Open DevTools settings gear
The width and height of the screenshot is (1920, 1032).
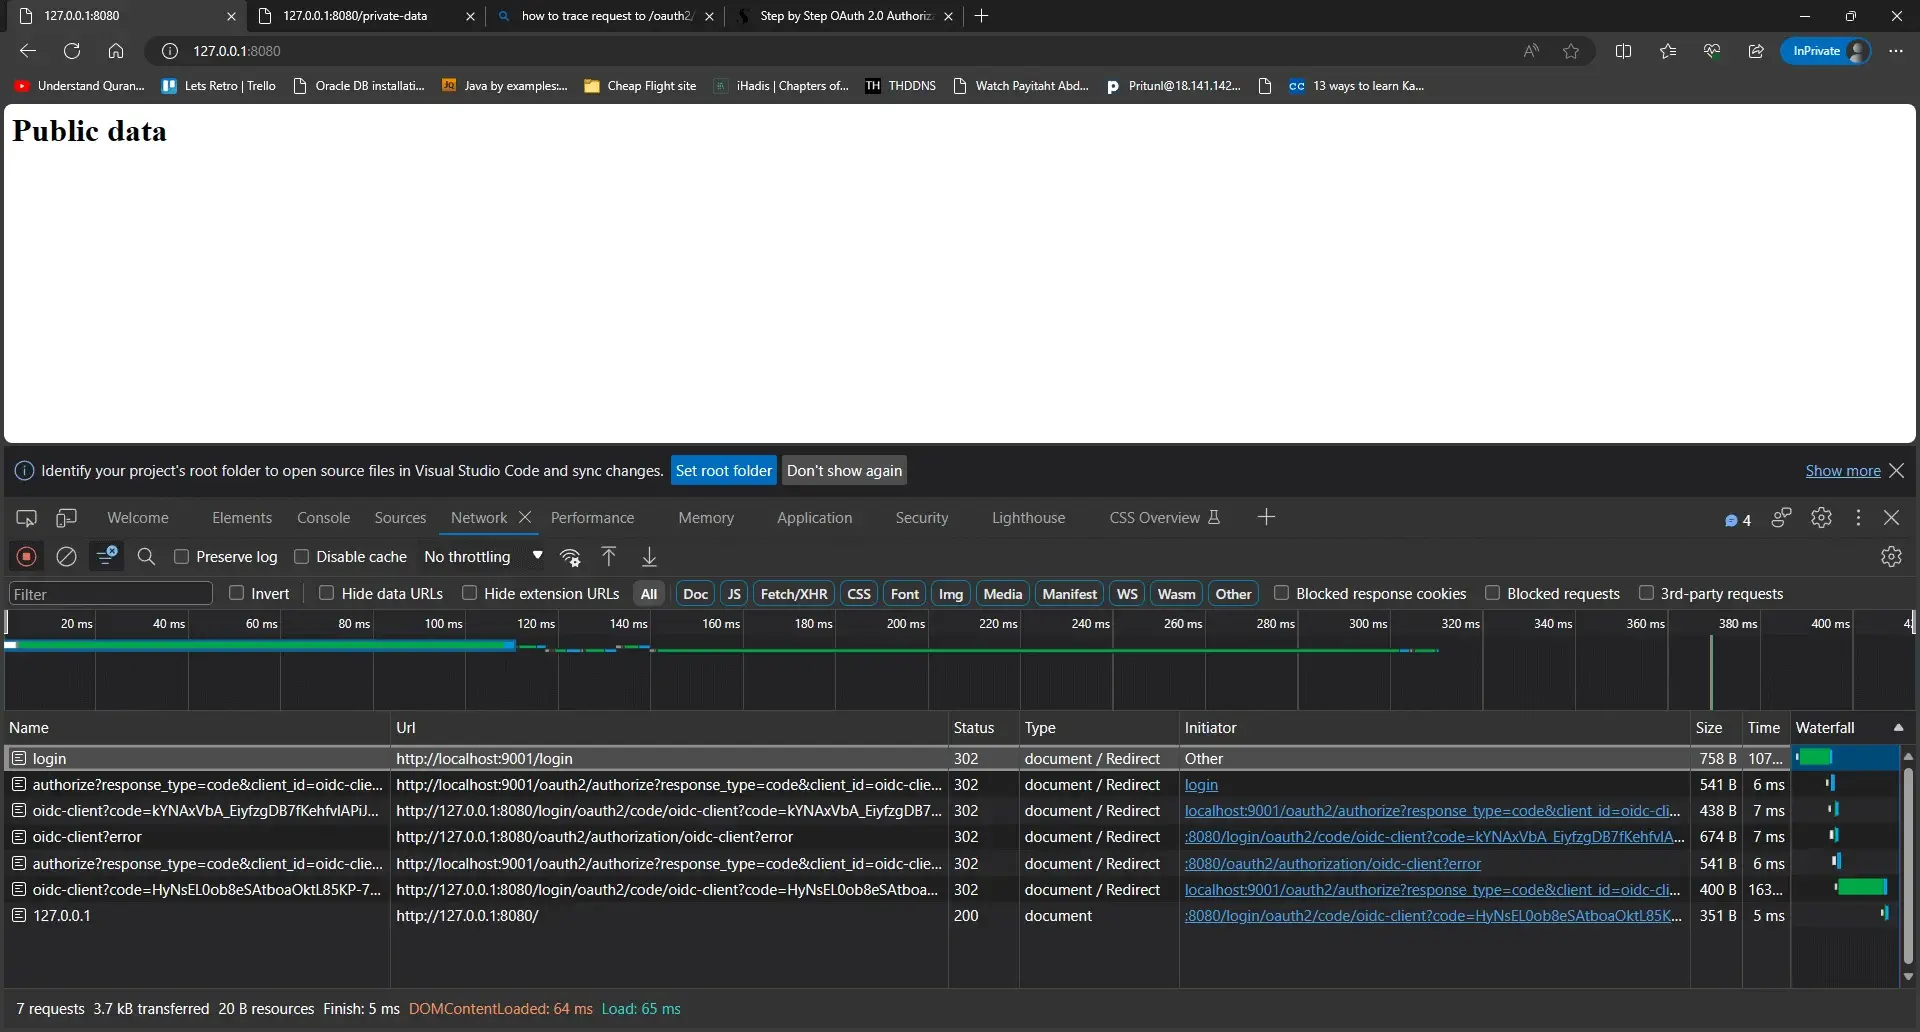click(1821, 517)
